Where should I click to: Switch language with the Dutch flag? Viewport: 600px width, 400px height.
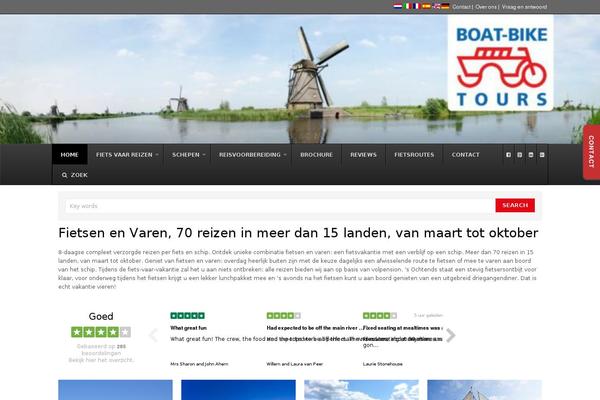pyautogui.click(x=398, y=6)
